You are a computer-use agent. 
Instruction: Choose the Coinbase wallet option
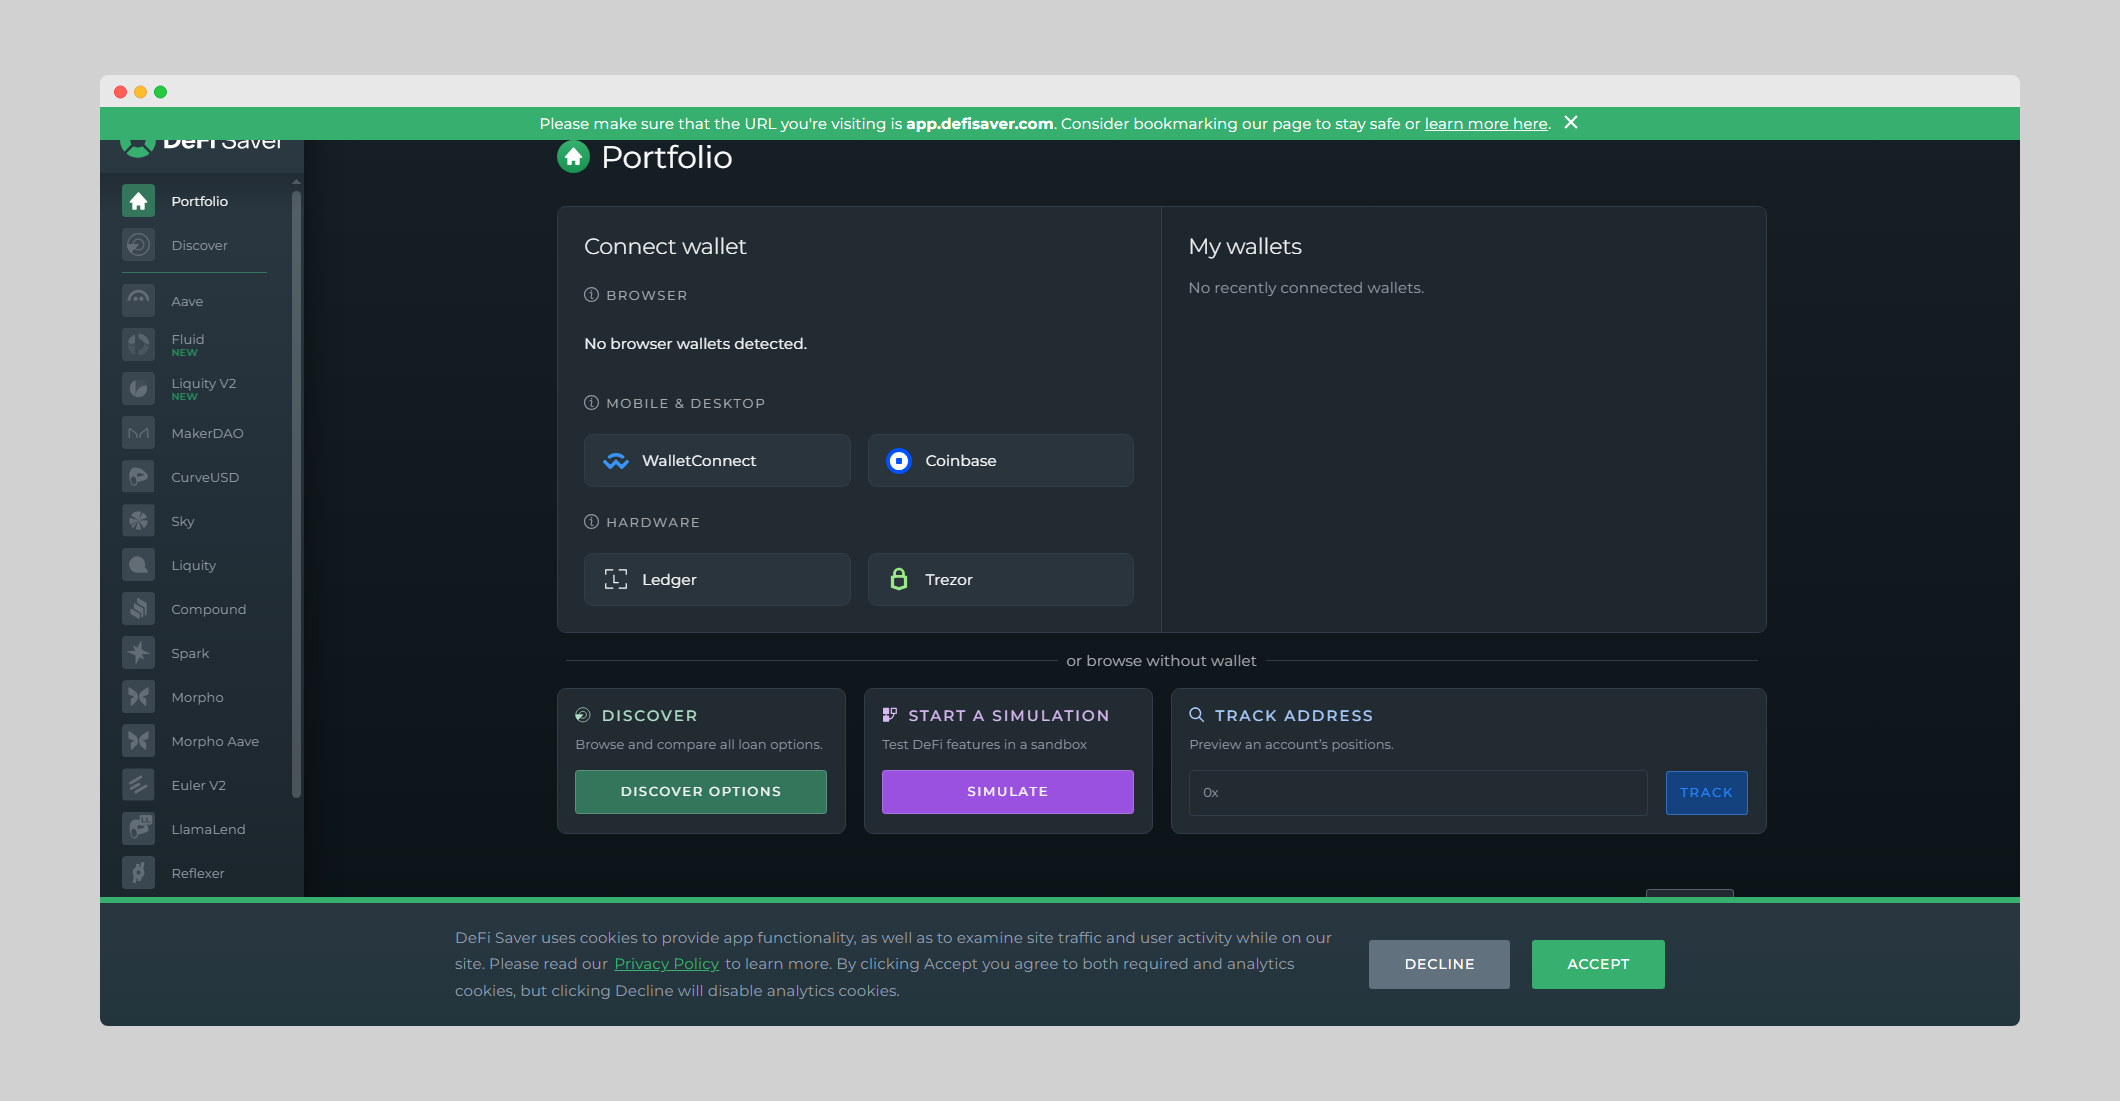[1000, 460]
